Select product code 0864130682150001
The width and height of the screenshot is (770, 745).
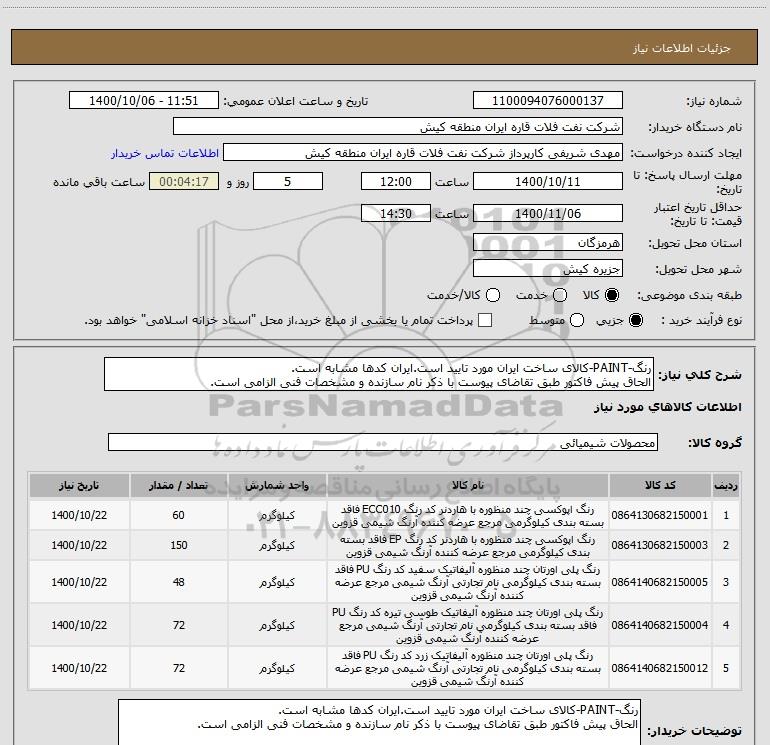click(x=660, y=515)
